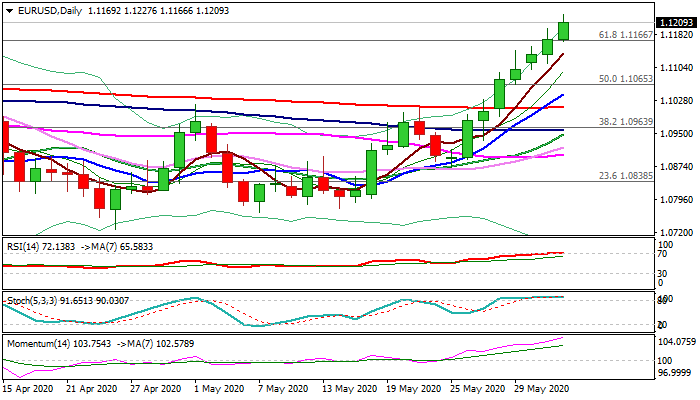Click the 13 May 2020 date marker
This screenshot has height=400, width=700.
350,389
